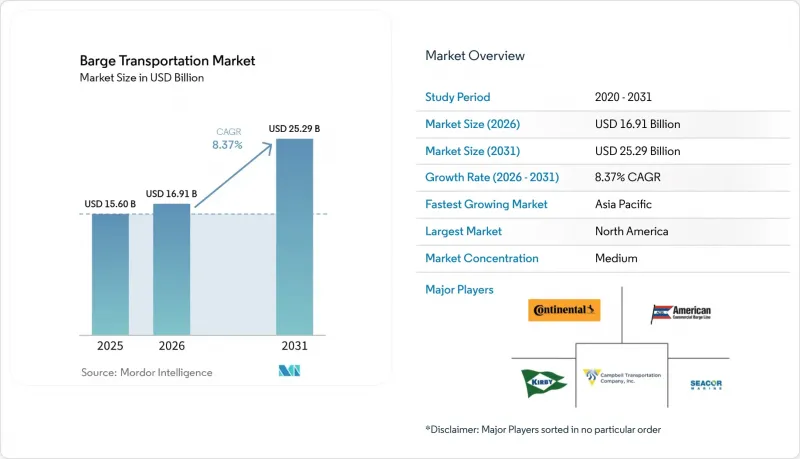Click the Market Concentration label

click(x=482, y=258)
